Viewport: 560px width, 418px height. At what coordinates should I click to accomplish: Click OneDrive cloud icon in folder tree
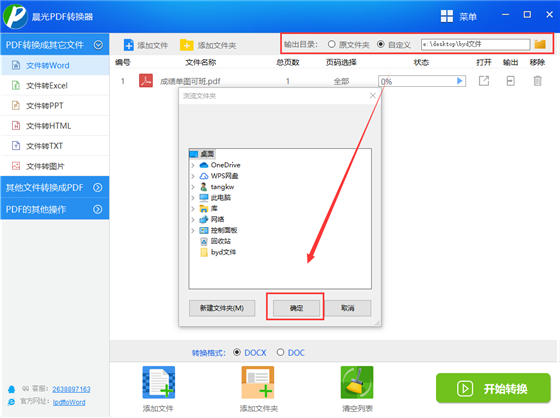tap(204, 165)
